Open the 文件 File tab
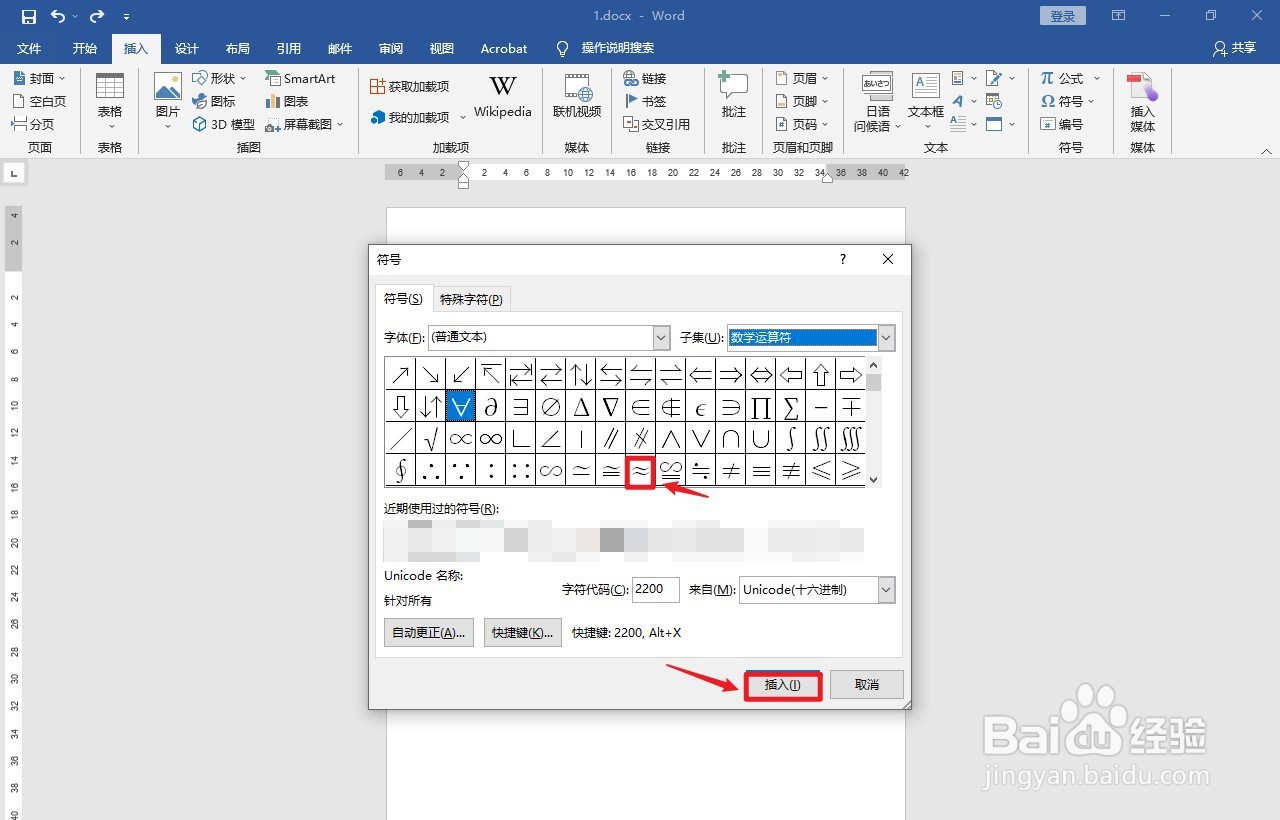Viewport: 1280px width, 820px height. coord(29,48)
